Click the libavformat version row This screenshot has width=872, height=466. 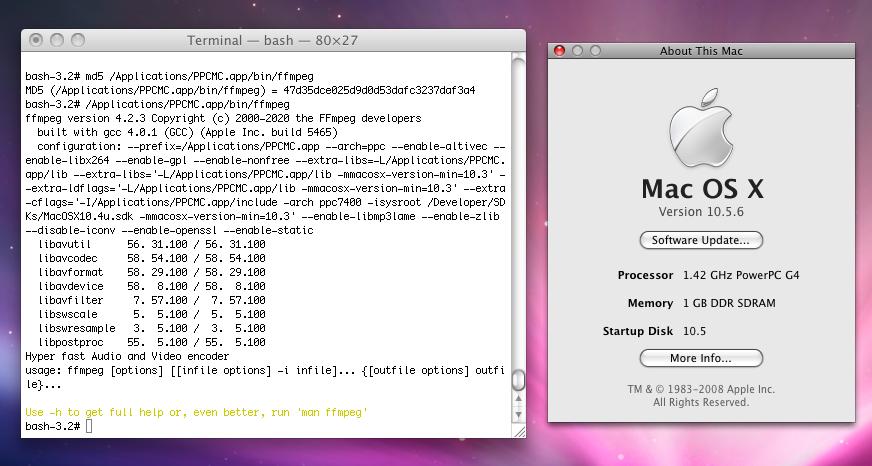pyautogui.click(x=152, y=272)
